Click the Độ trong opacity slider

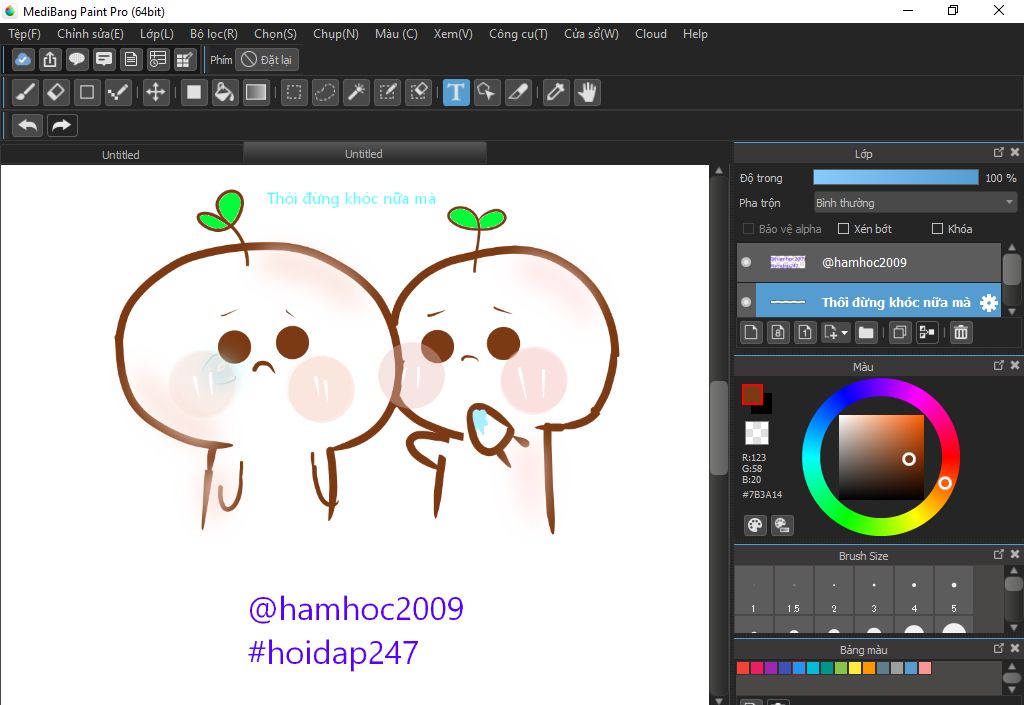pos(895,178)
